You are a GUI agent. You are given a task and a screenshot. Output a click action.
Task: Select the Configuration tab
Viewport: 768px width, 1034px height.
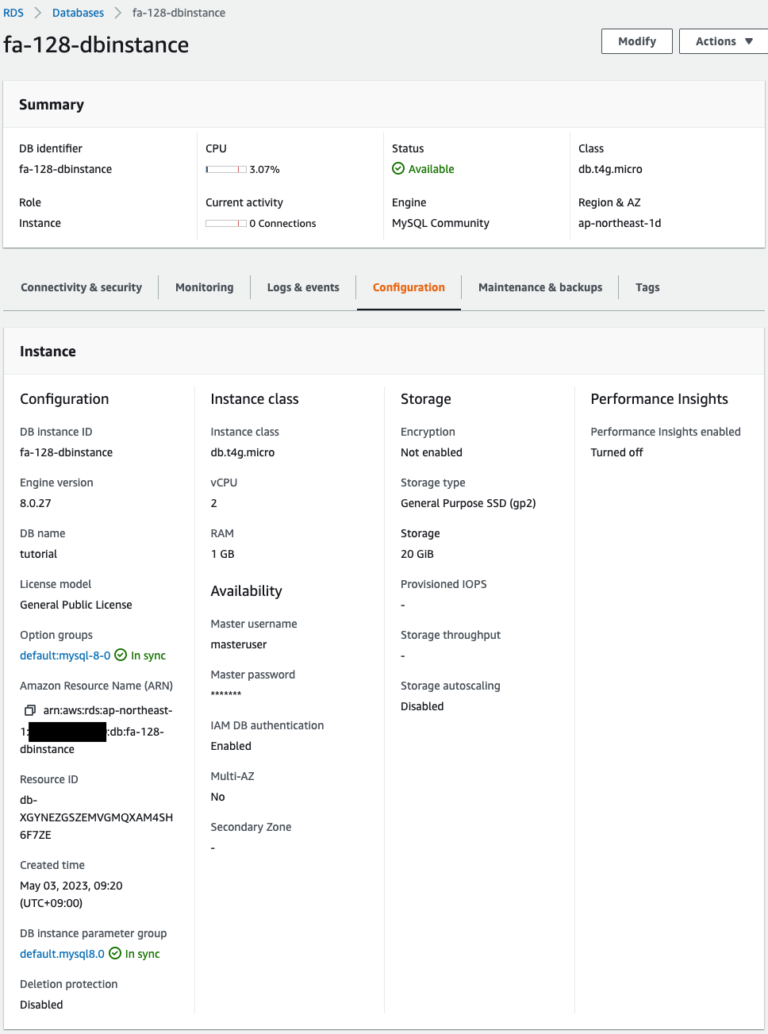(x=408, y=287)
